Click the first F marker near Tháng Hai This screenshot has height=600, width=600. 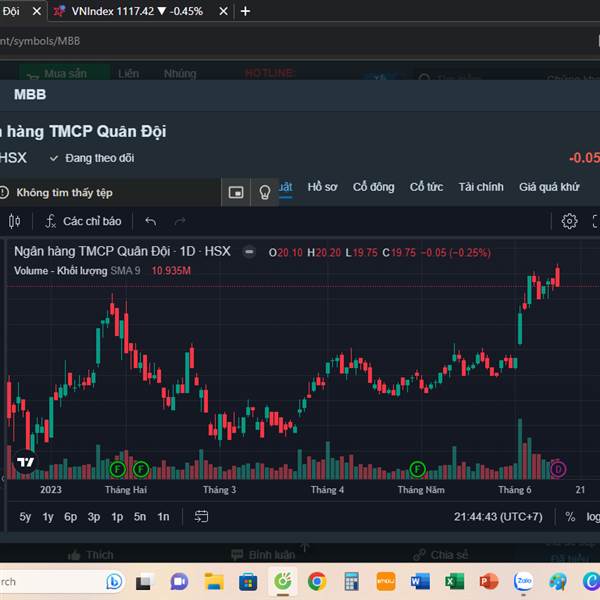tap(117, 469)
